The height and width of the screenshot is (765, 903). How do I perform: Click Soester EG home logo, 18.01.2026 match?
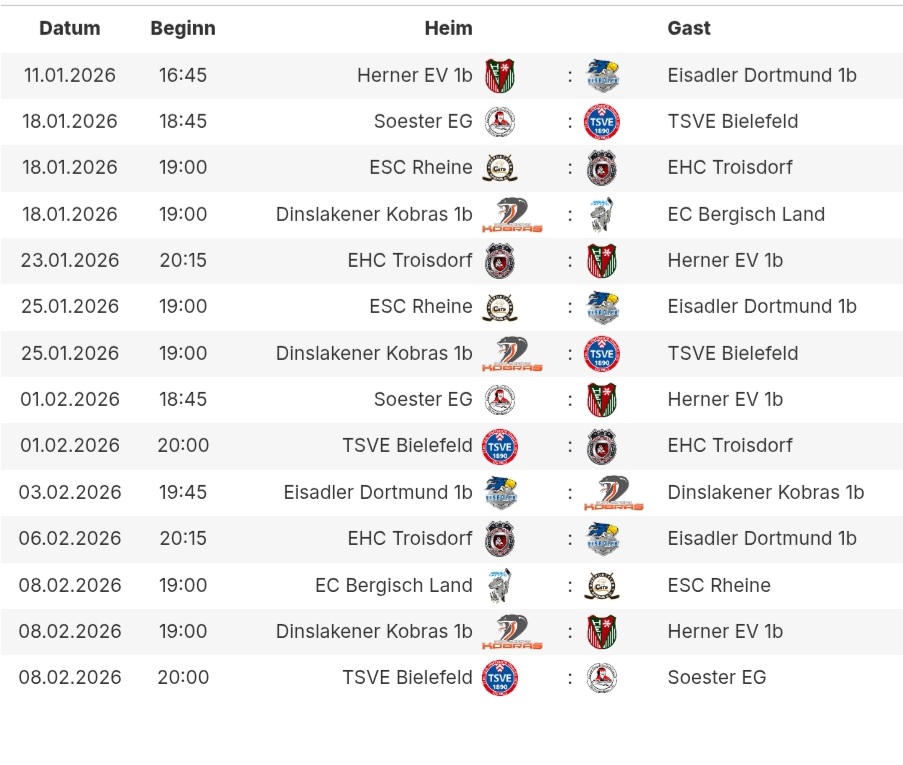(x=499, y=122)
